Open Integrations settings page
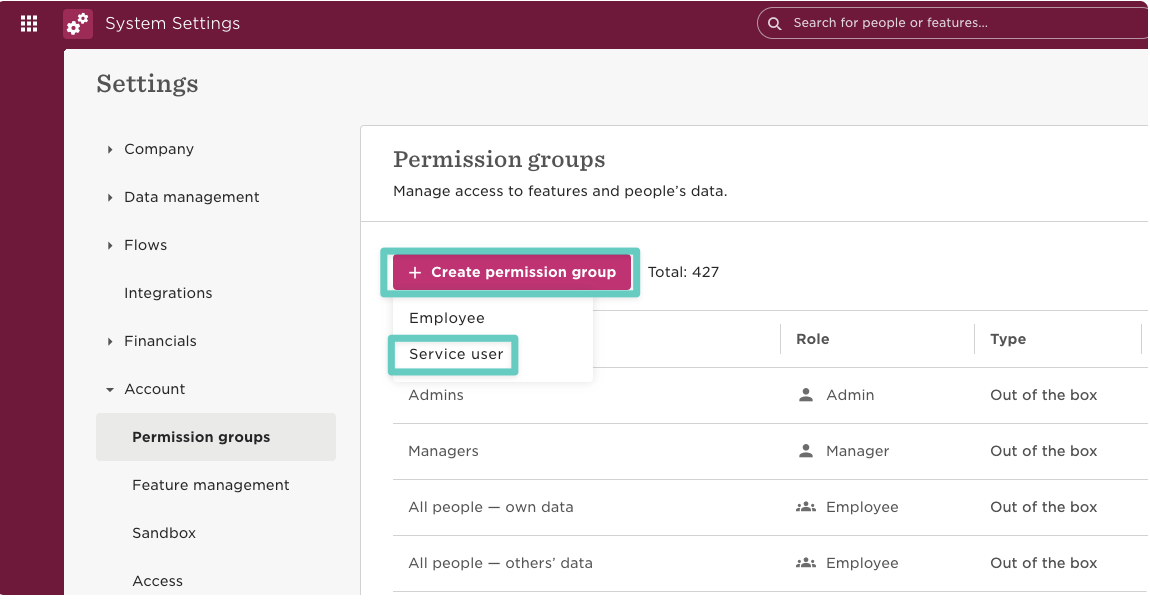The image size is (1150, 610). tap(168, 293)
